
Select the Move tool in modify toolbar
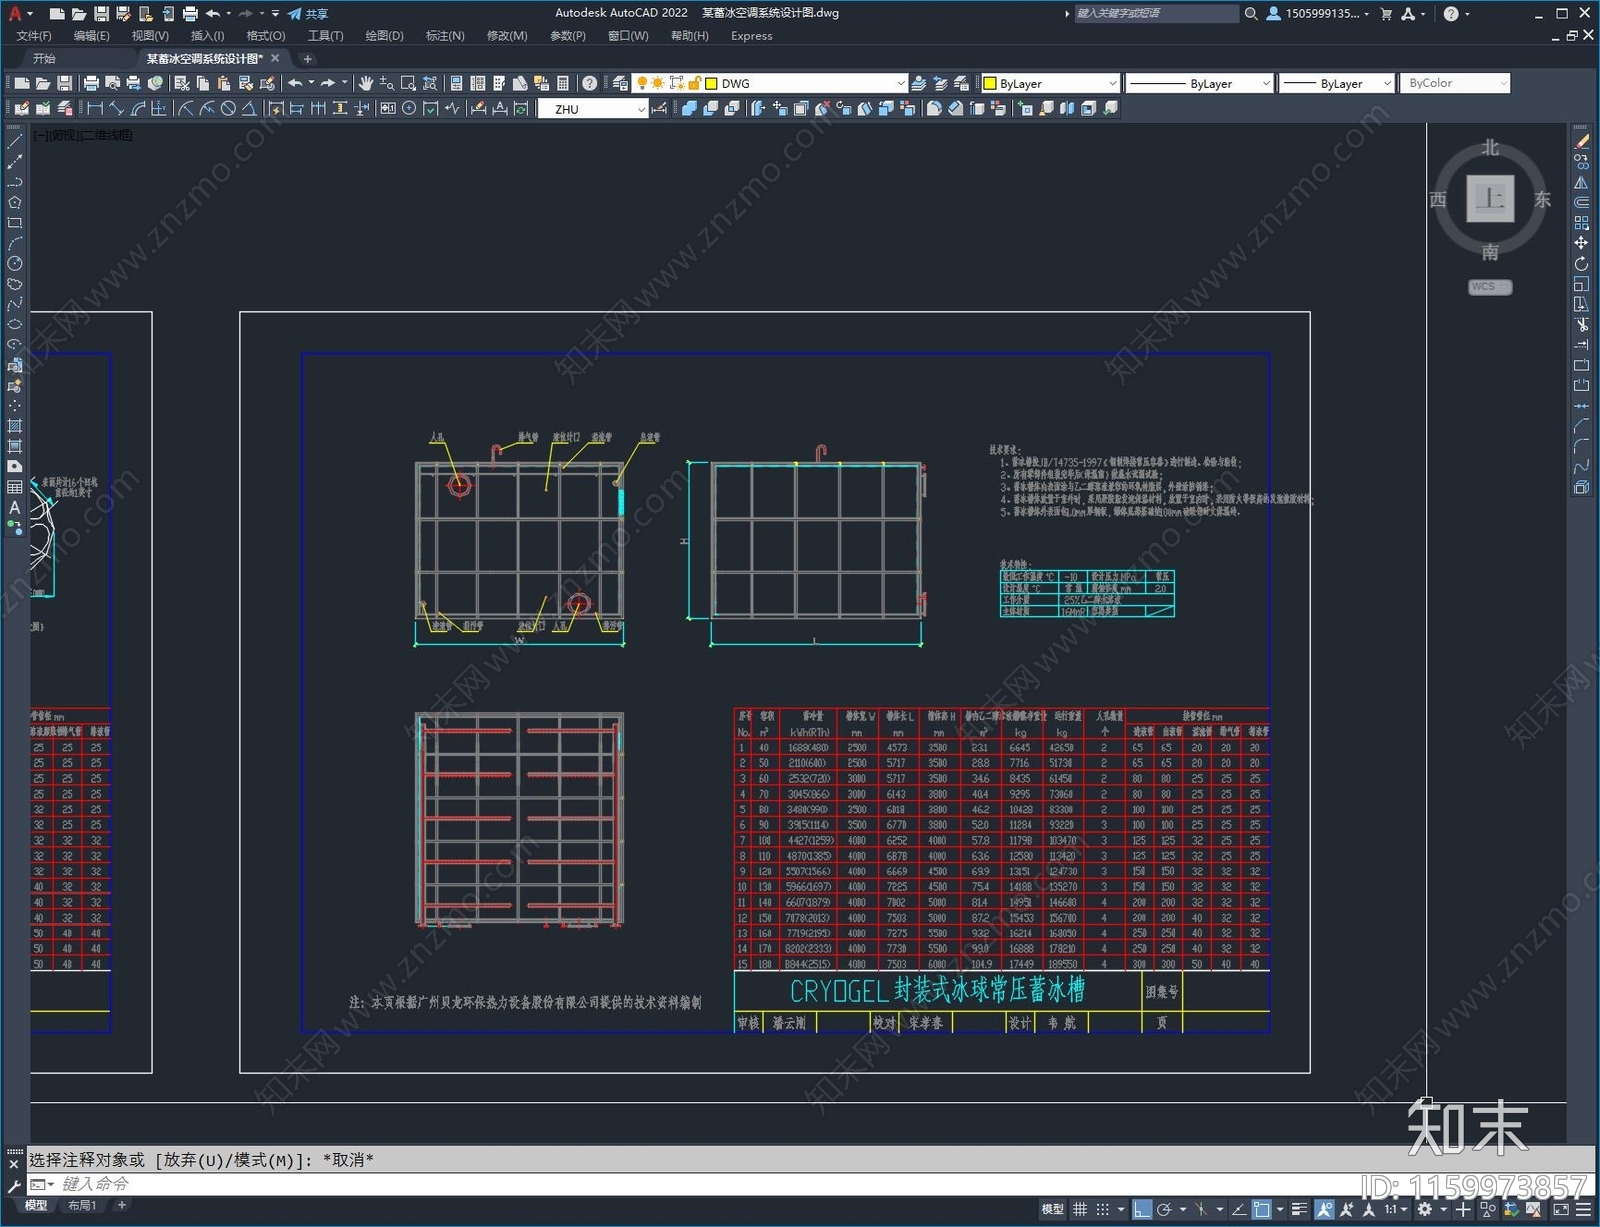(1581, 243)
